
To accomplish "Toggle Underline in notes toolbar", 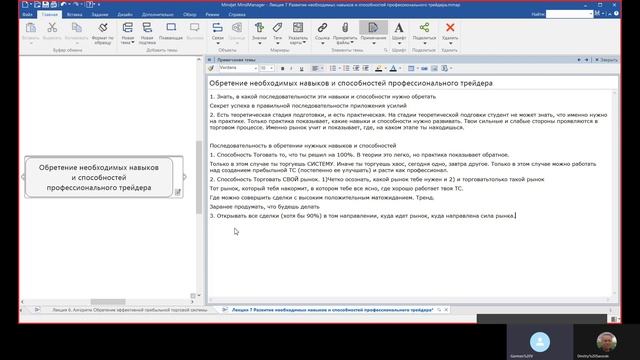I will (x=301, y=69).
